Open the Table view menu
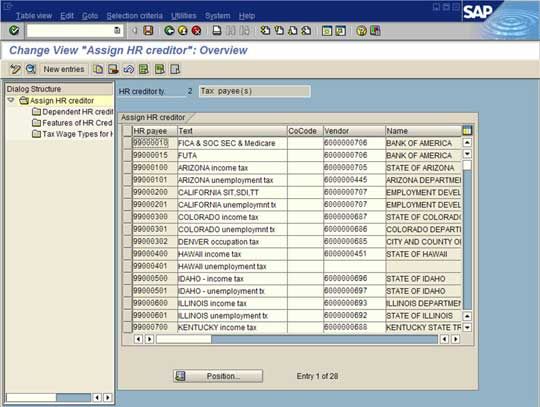 tap(34, 16)
